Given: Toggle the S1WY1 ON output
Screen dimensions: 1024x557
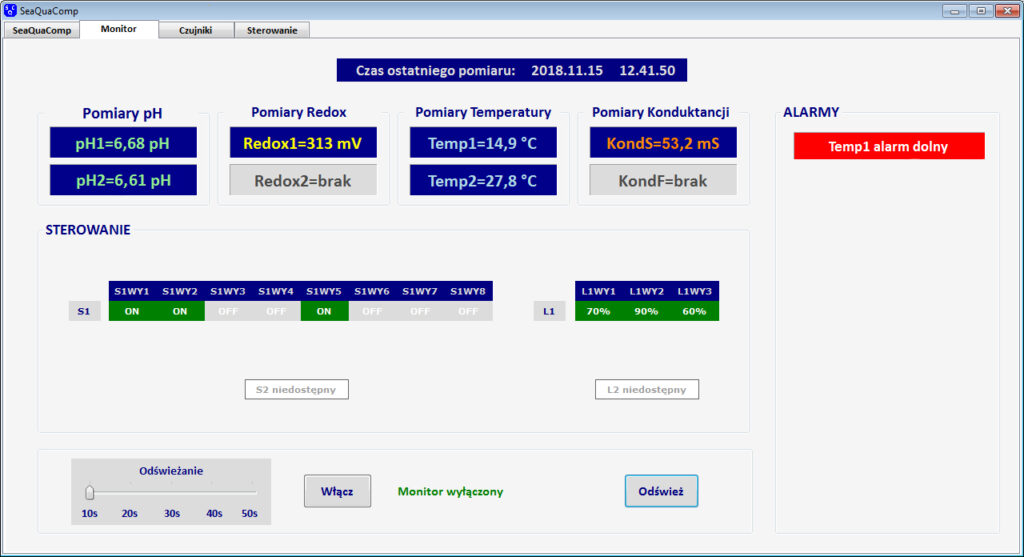Looking at the screenshot, I should point(132,311).
